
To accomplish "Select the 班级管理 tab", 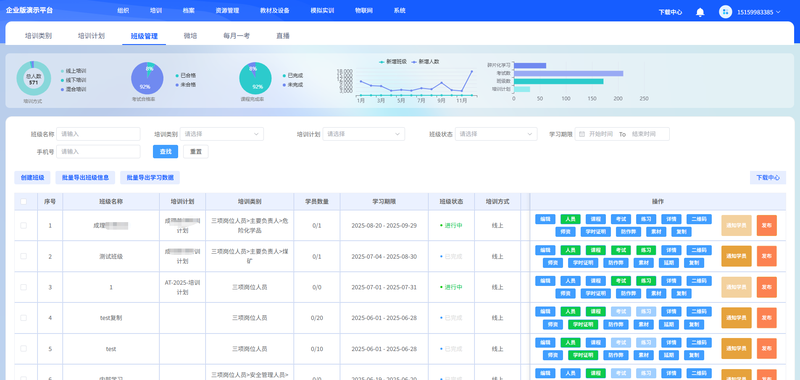I will pos(144,36).
